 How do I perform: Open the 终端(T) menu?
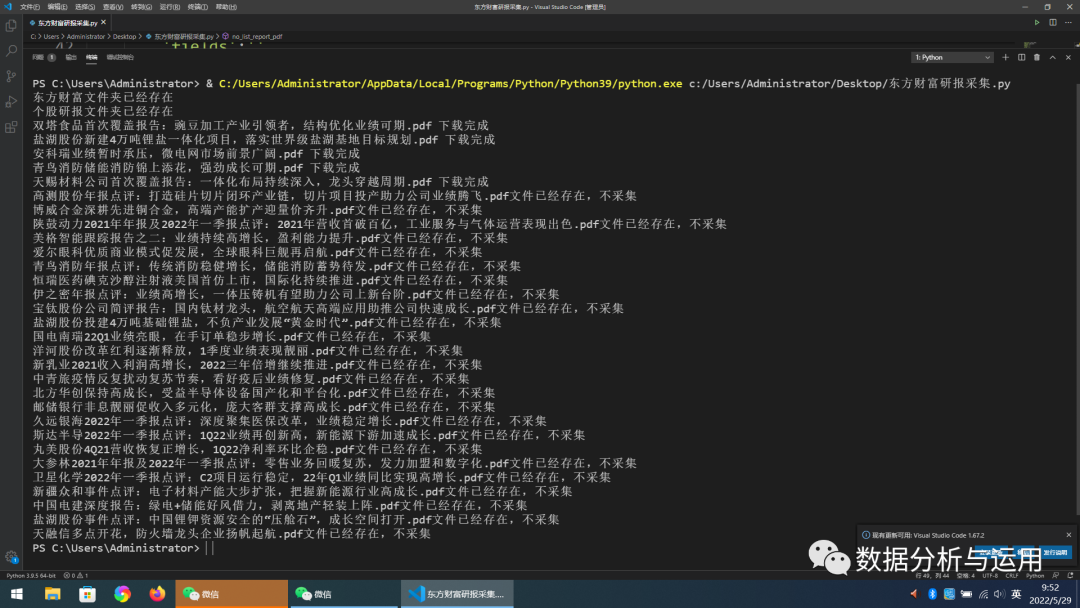click(198, 7)
